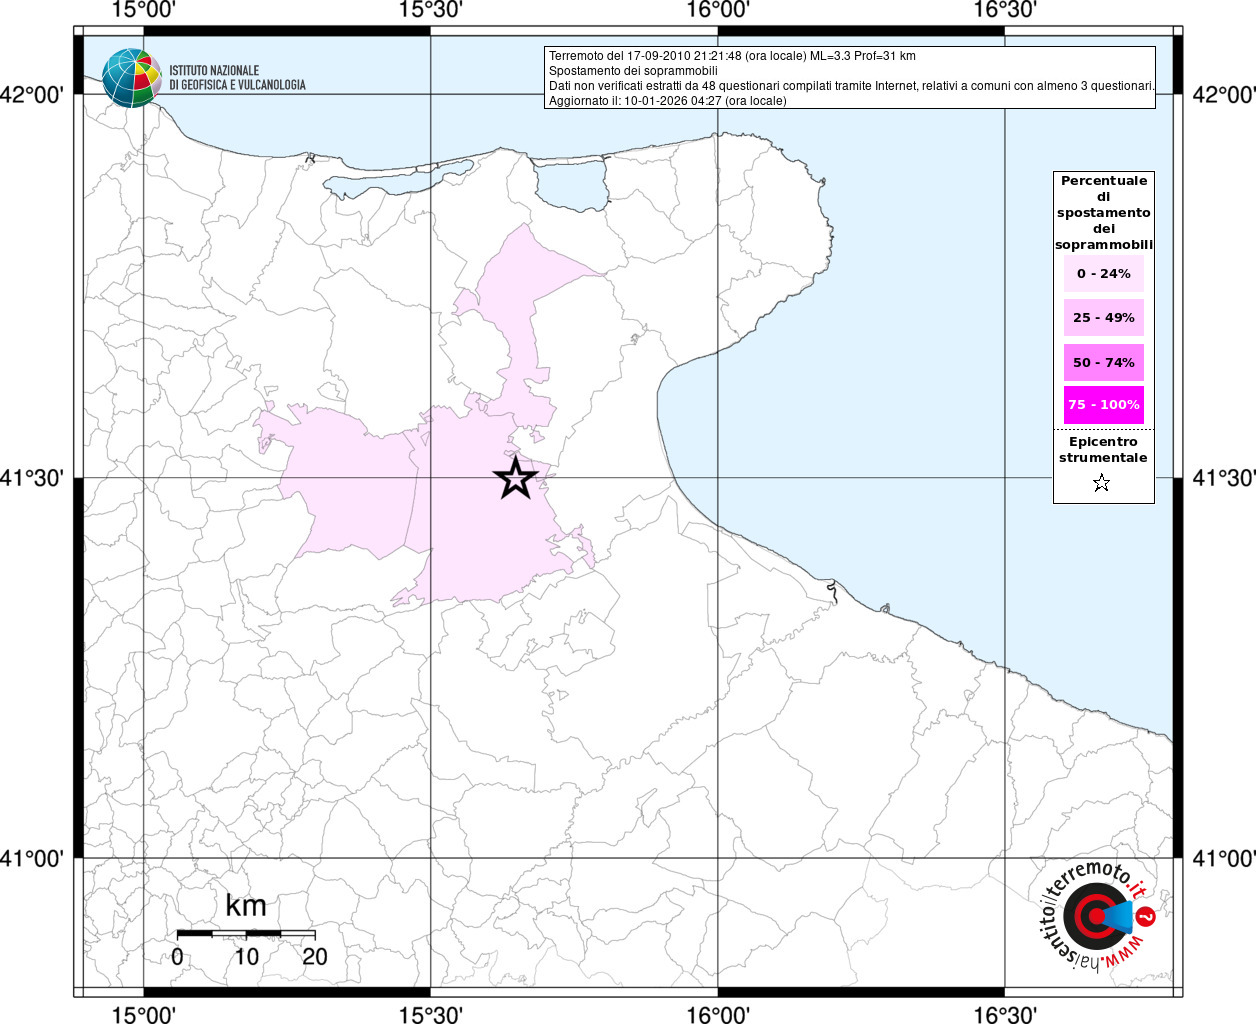Click the INGV globe logo
Image resolution: width=1256 pixels, height=1024 pixels.
pyautogui.click(x=131, y=78)
